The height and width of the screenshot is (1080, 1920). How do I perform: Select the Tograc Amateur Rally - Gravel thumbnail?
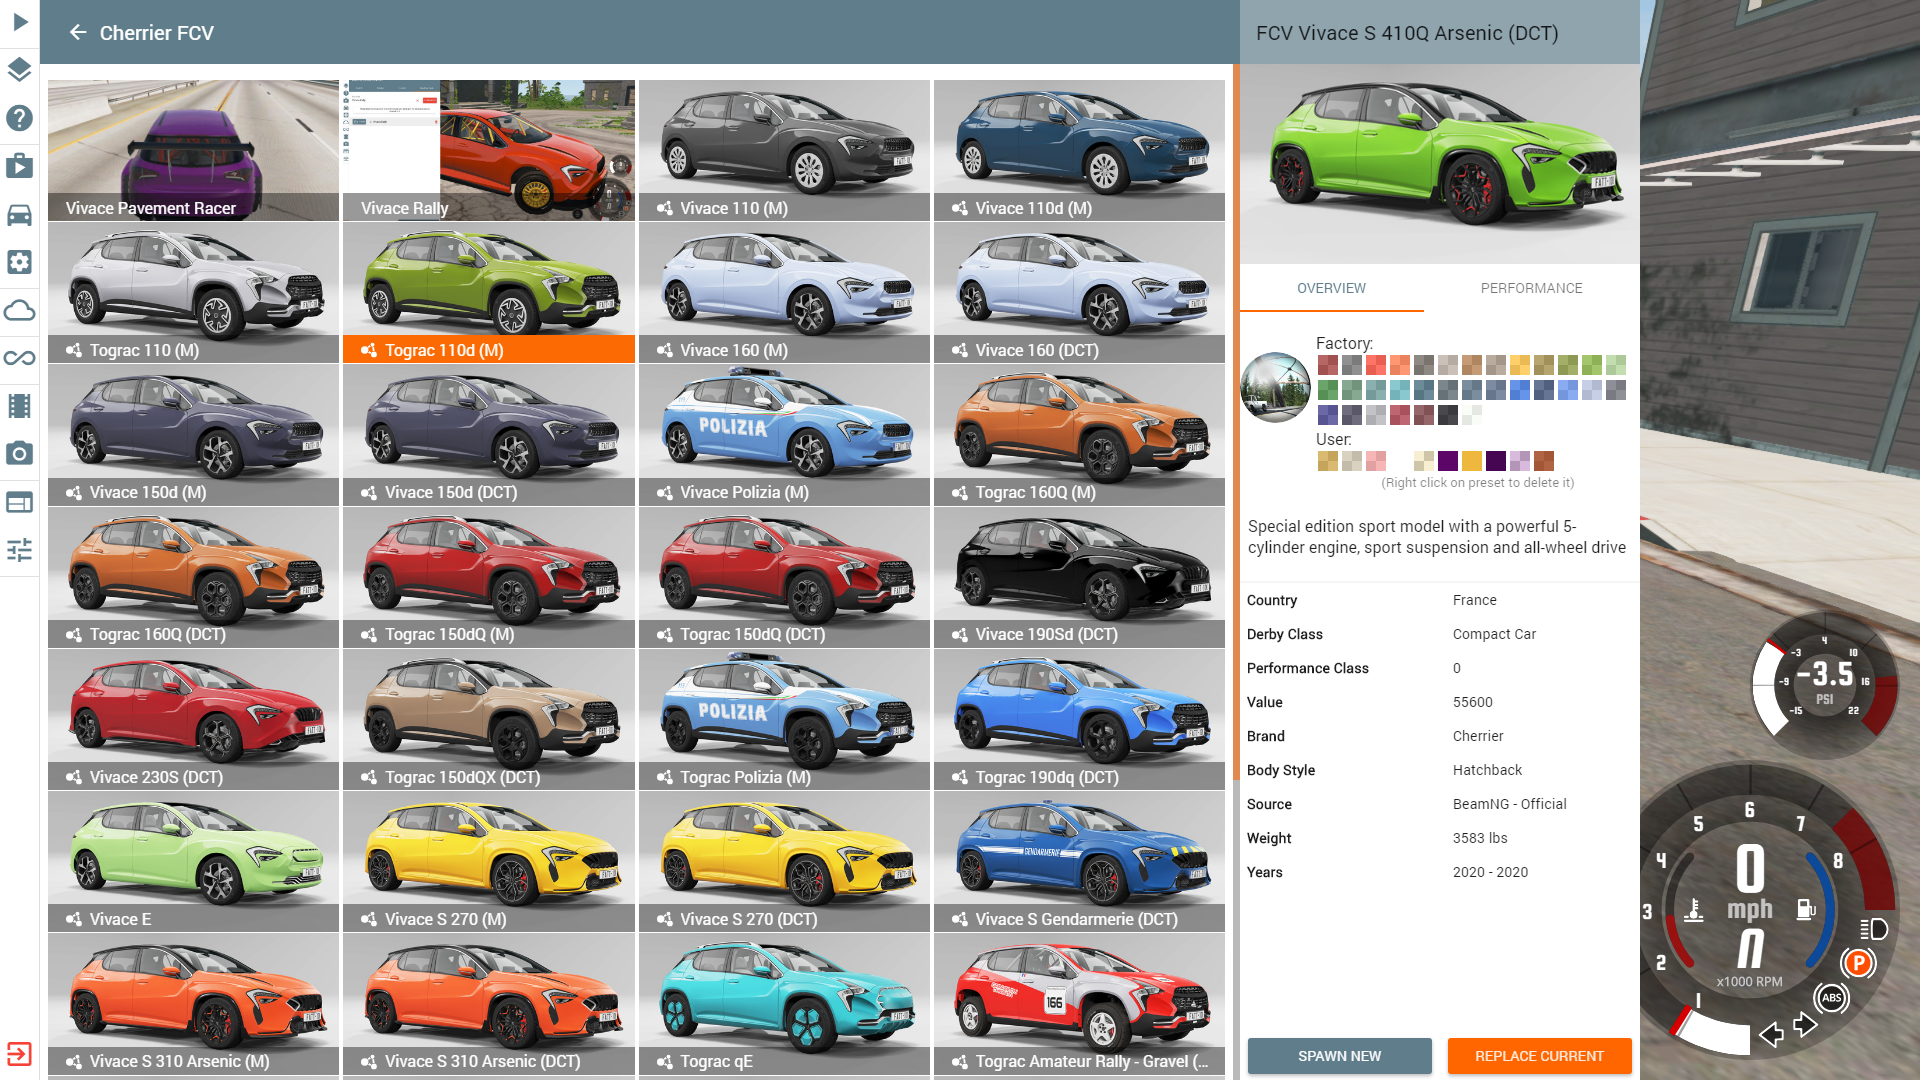[1079, 1003]
